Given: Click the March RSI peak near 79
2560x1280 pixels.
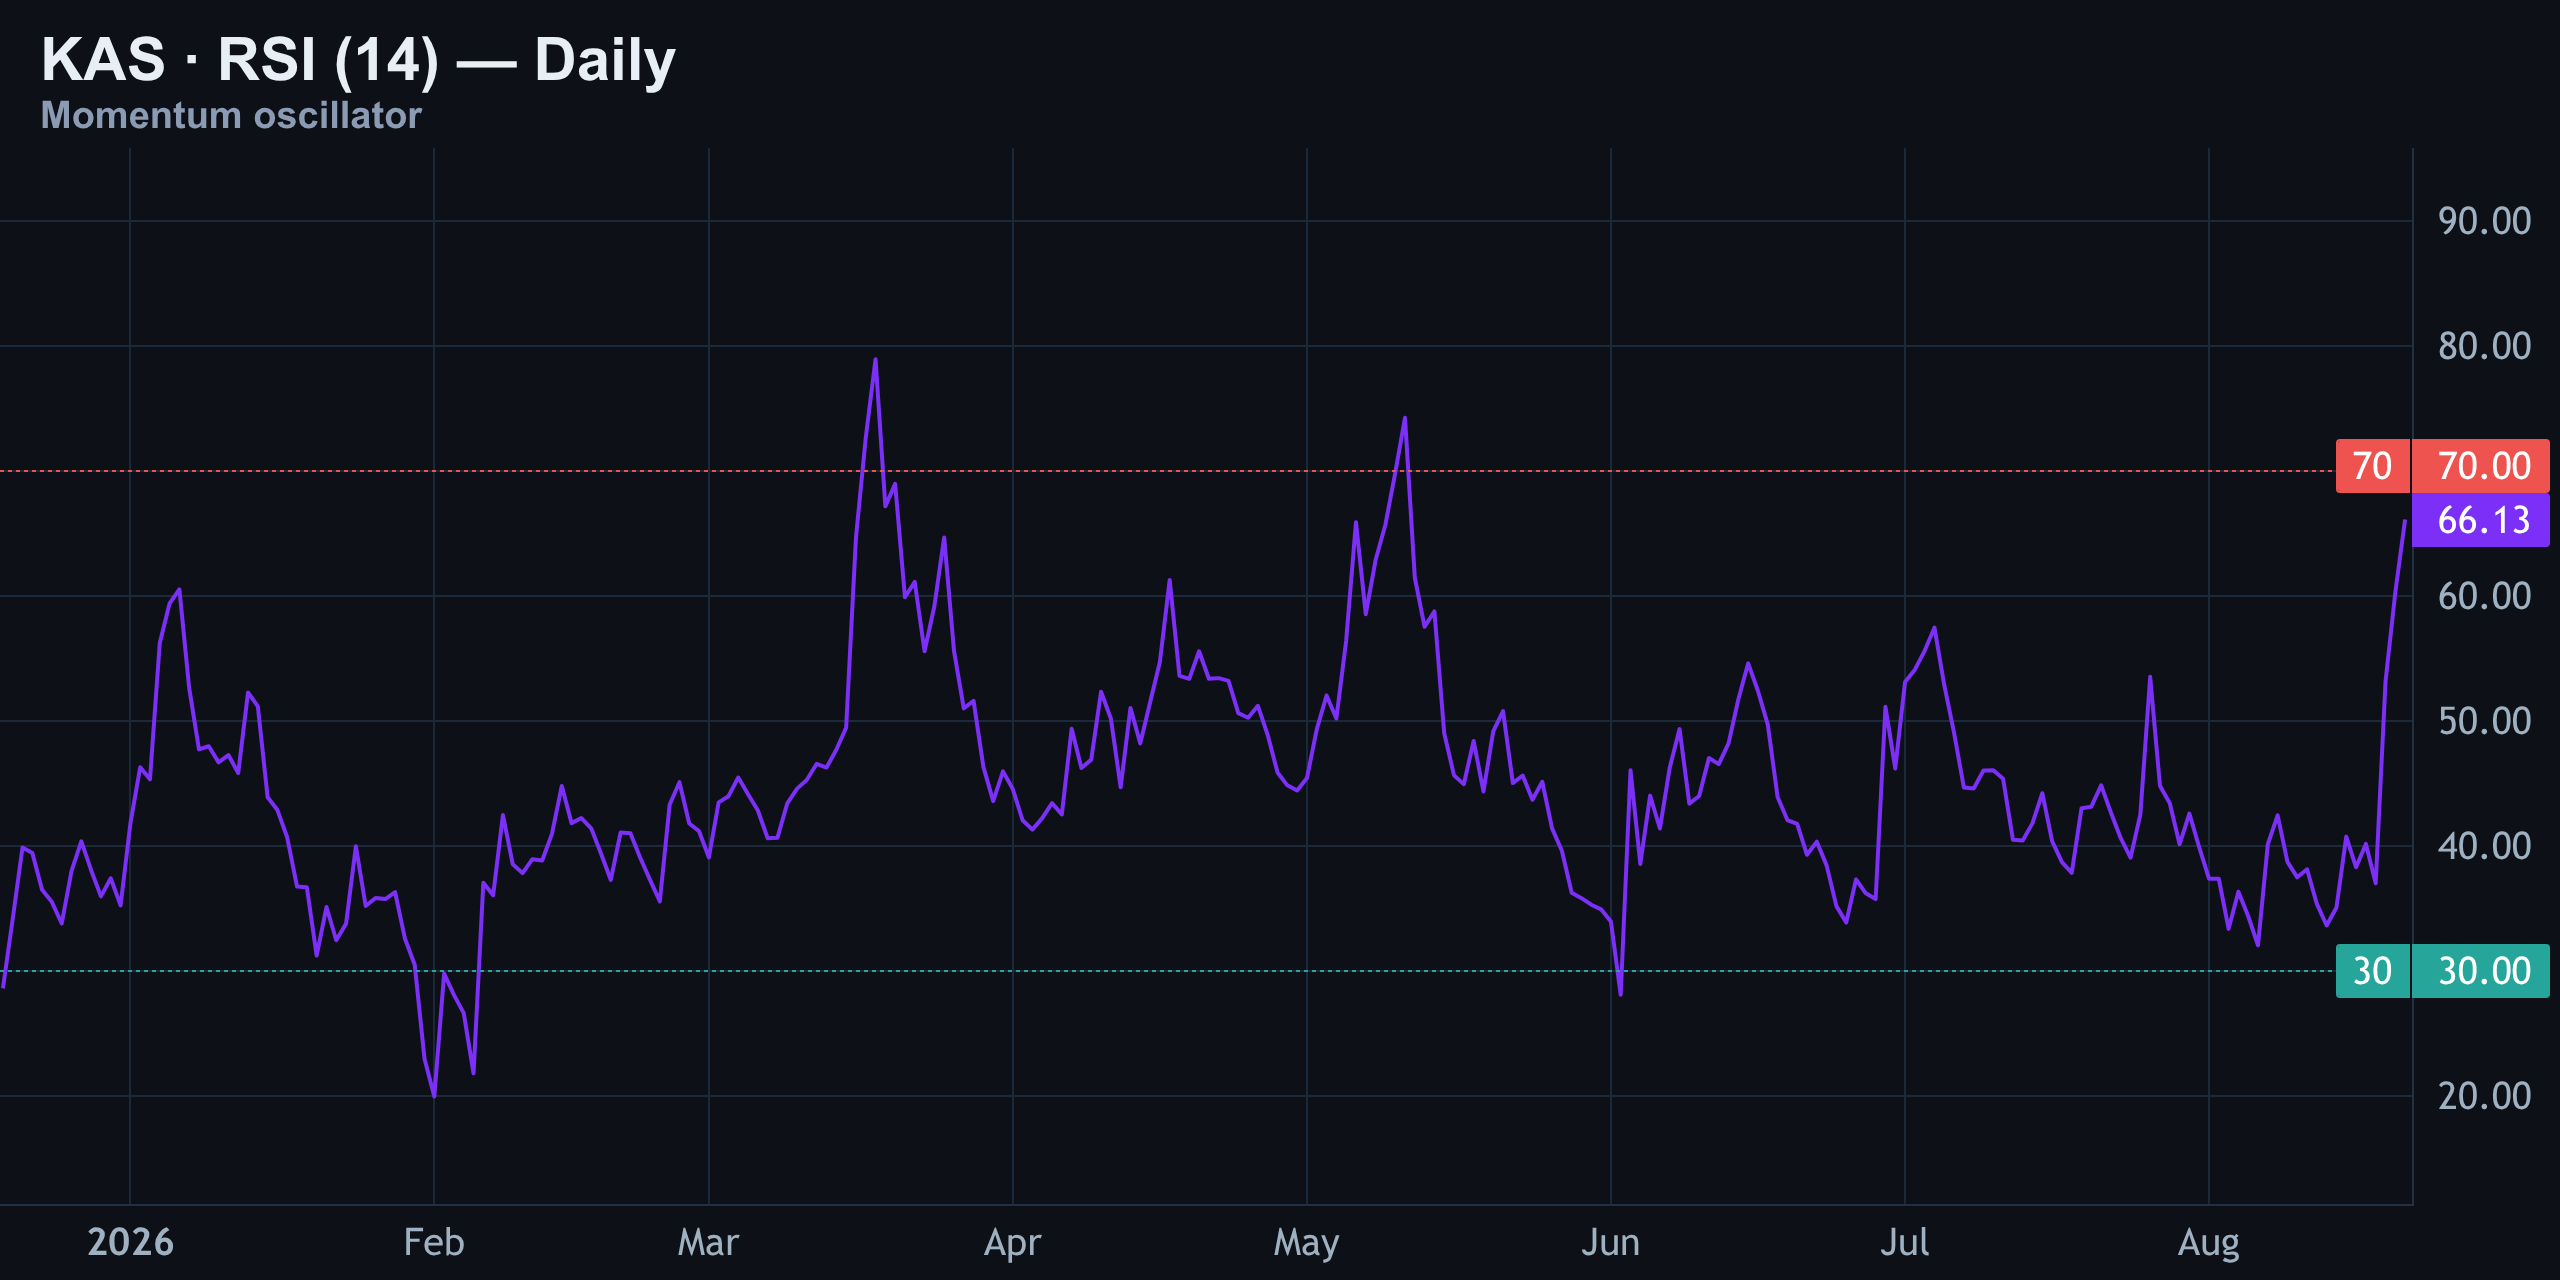Looking at the screenshot, I should [x=875, y=360].
